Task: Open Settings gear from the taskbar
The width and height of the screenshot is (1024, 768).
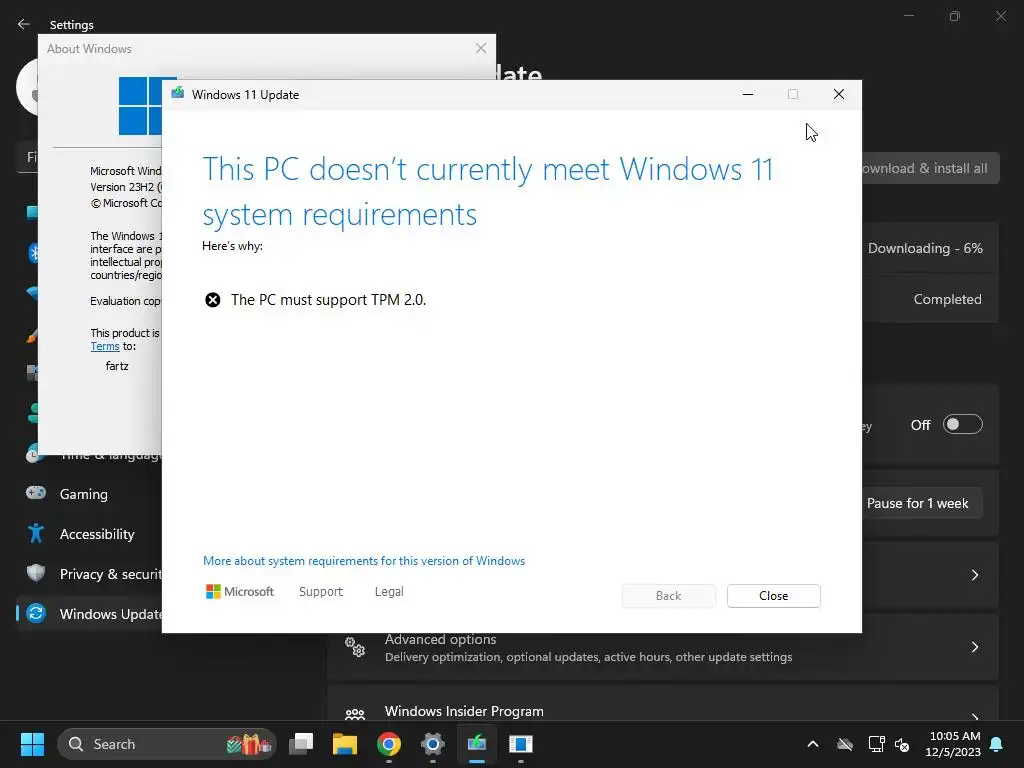Action: pyautogui.click(x=432, y=744)
